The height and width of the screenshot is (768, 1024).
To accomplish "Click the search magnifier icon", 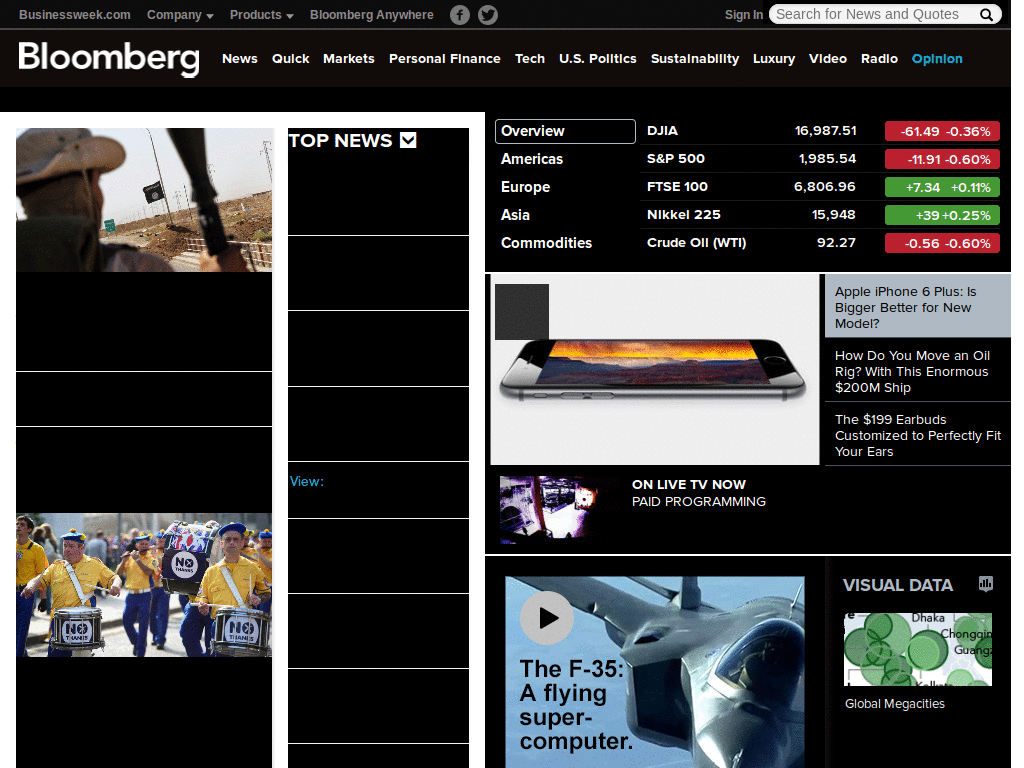I will pyautogui.click(x=986, y=14).
